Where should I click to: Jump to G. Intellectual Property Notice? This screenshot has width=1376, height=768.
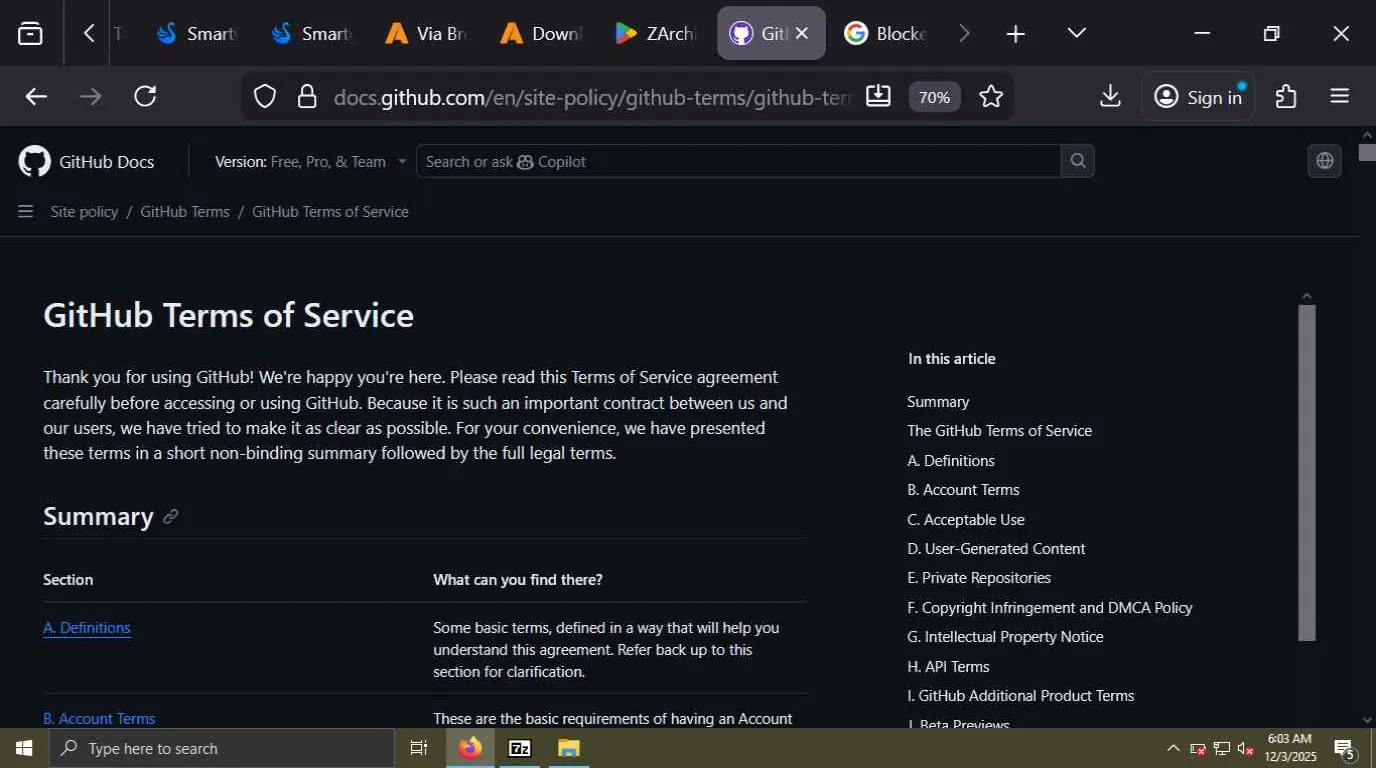click(1005, 637)
